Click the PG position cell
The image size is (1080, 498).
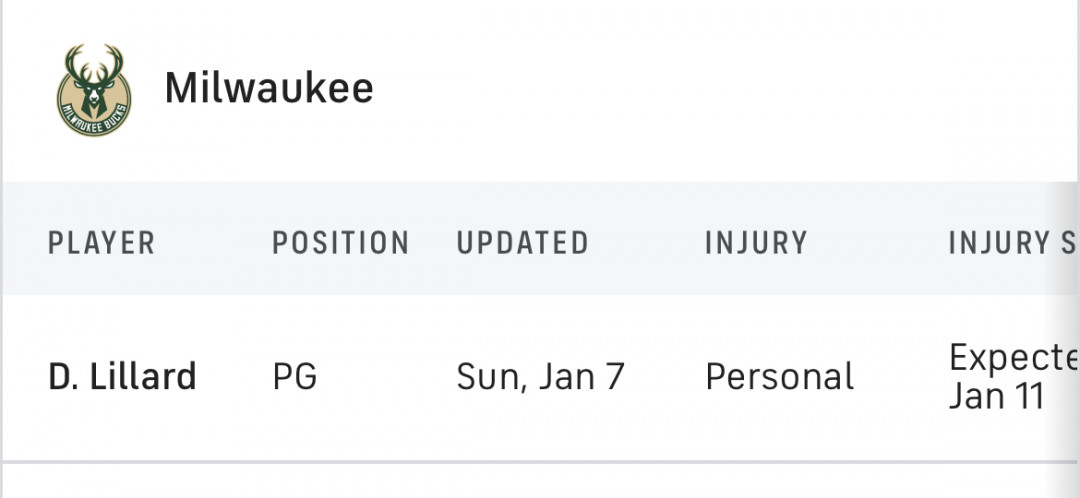coord(295,377)
